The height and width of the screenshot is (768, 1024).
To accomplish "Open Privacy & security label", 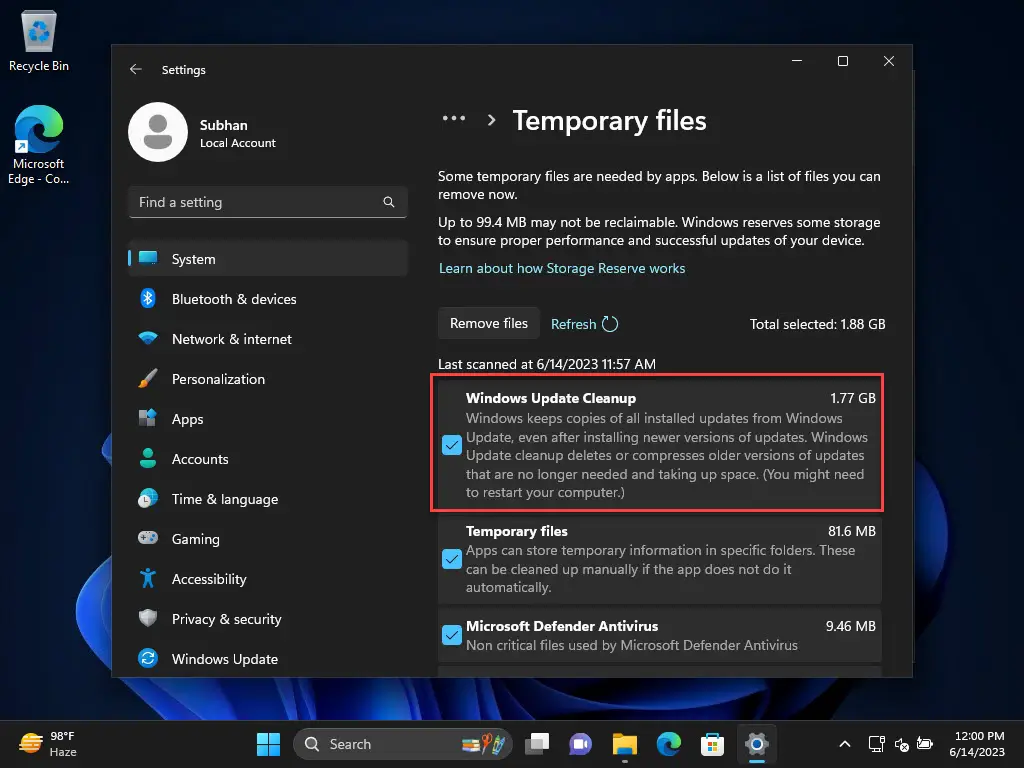I will pyautogui.click(x=227, y=619).
